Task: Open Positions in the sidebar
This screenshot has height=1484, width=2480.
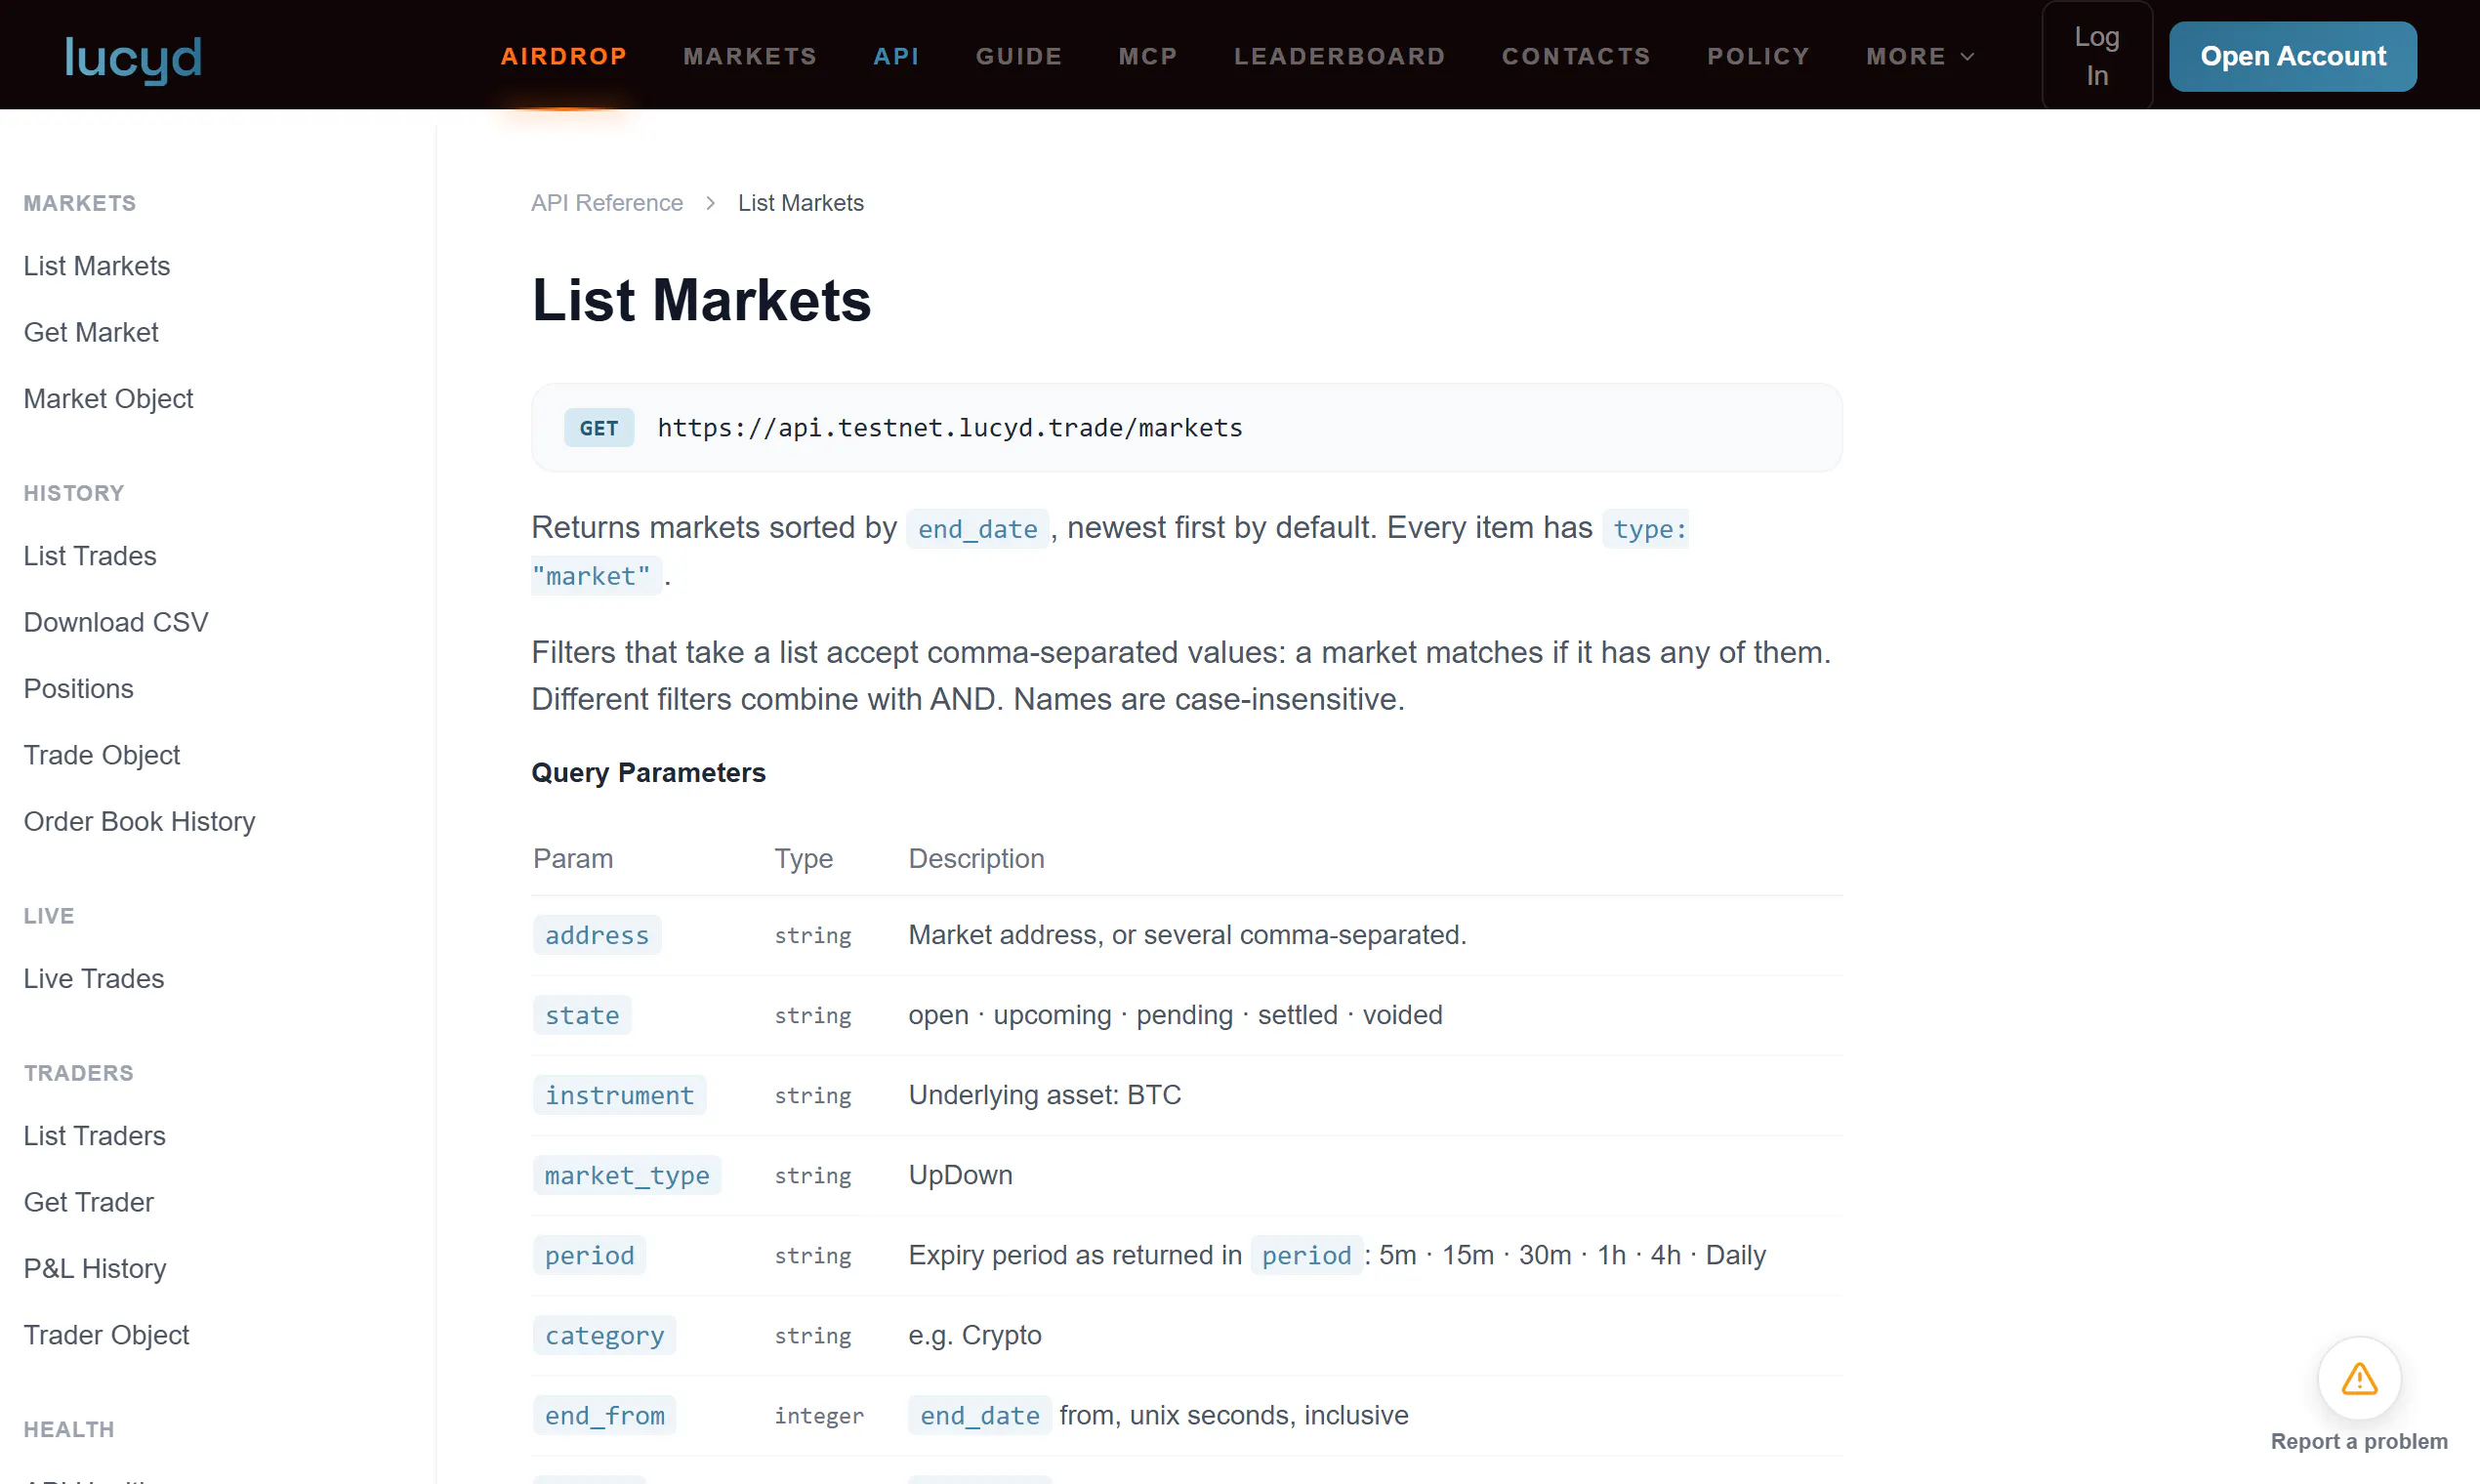Action: tap(78, 688)
